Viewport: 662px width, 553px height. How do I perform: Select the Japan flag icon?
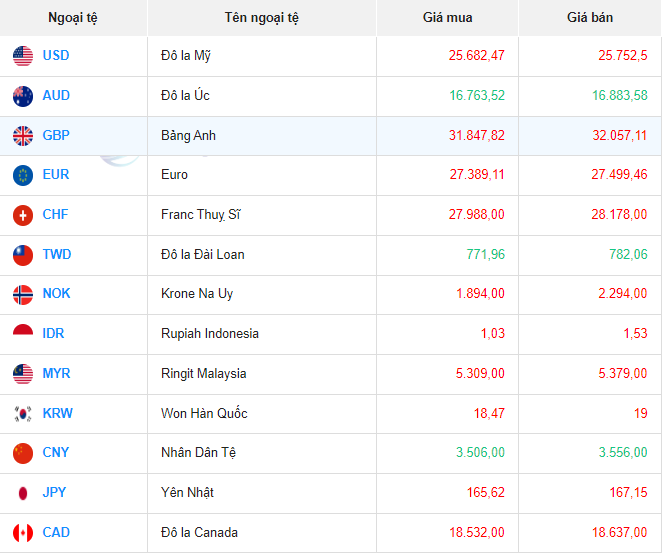pyautogui.click(x=23, y=492)
